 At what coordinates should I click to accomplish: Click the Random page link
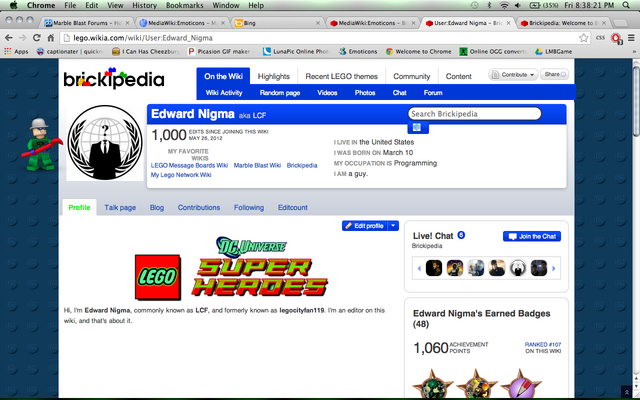(x=280, y=93)
